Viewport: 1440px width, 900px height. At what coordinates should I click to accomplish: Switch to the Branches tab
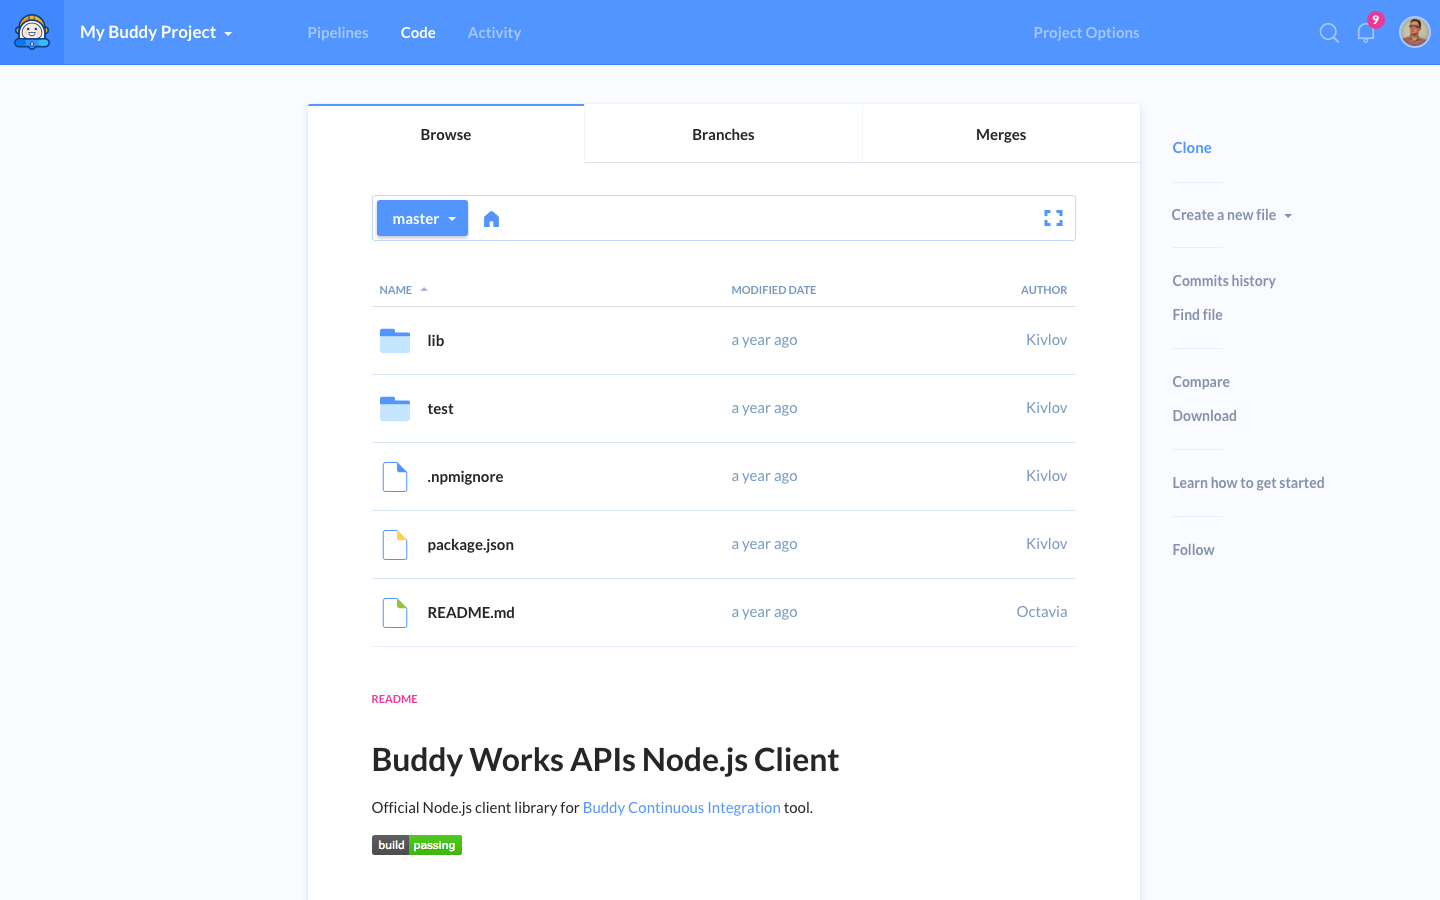pos(723,134)
